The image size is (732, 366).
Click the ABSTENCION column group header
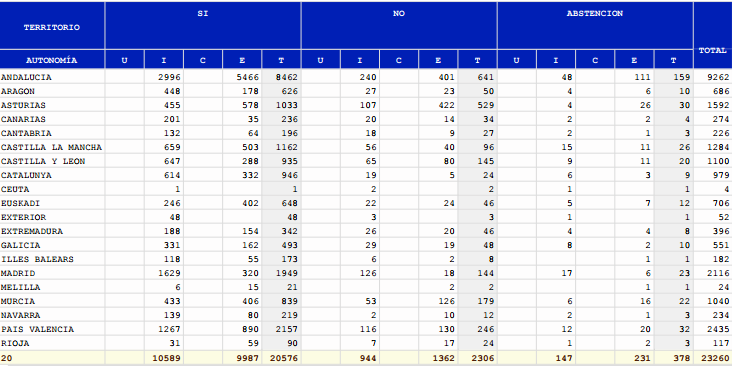(595, 14)
